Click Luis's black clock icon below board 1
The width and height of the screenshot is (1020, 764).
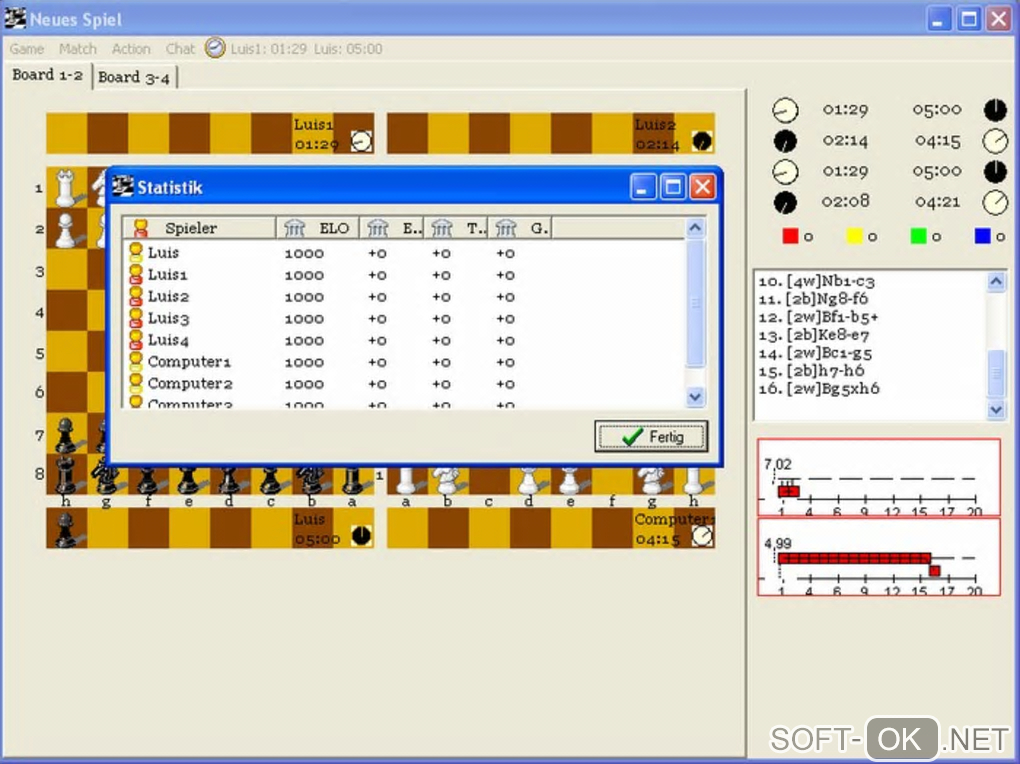361,535
